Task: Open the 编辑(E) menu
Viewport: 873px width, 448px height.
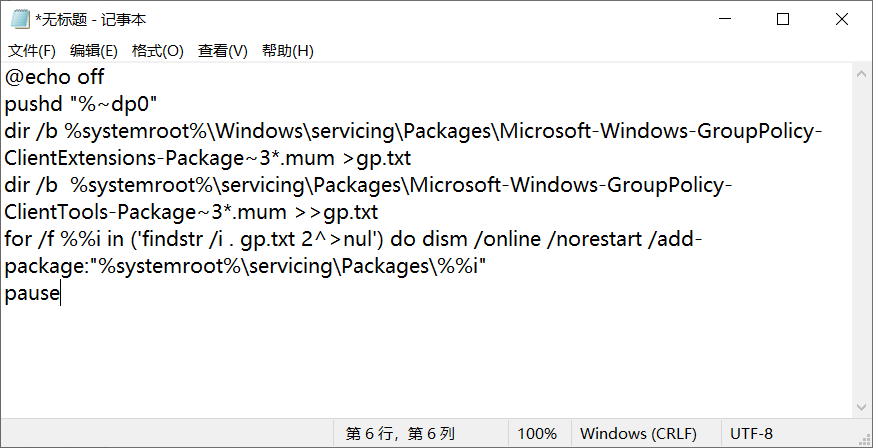Action: pyautogui.click(x=94, y=51)
